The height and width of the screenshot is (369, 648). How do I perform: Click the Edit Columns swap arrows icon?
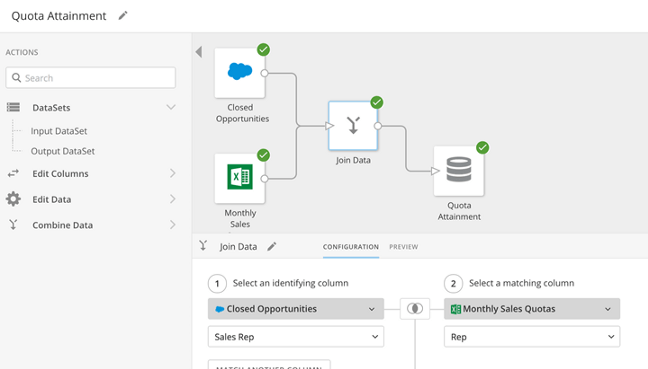tap(13, 173)
